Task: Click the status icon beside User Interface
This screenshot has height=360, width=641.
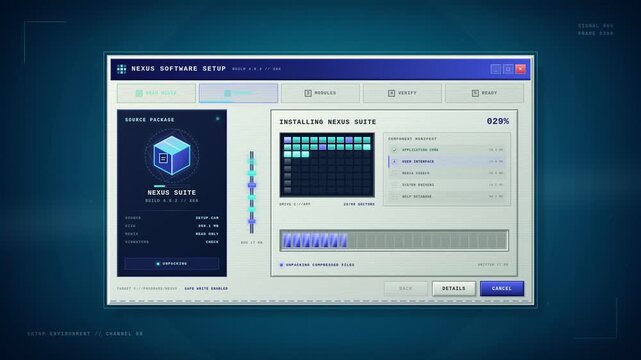Action: pos(394,162)
